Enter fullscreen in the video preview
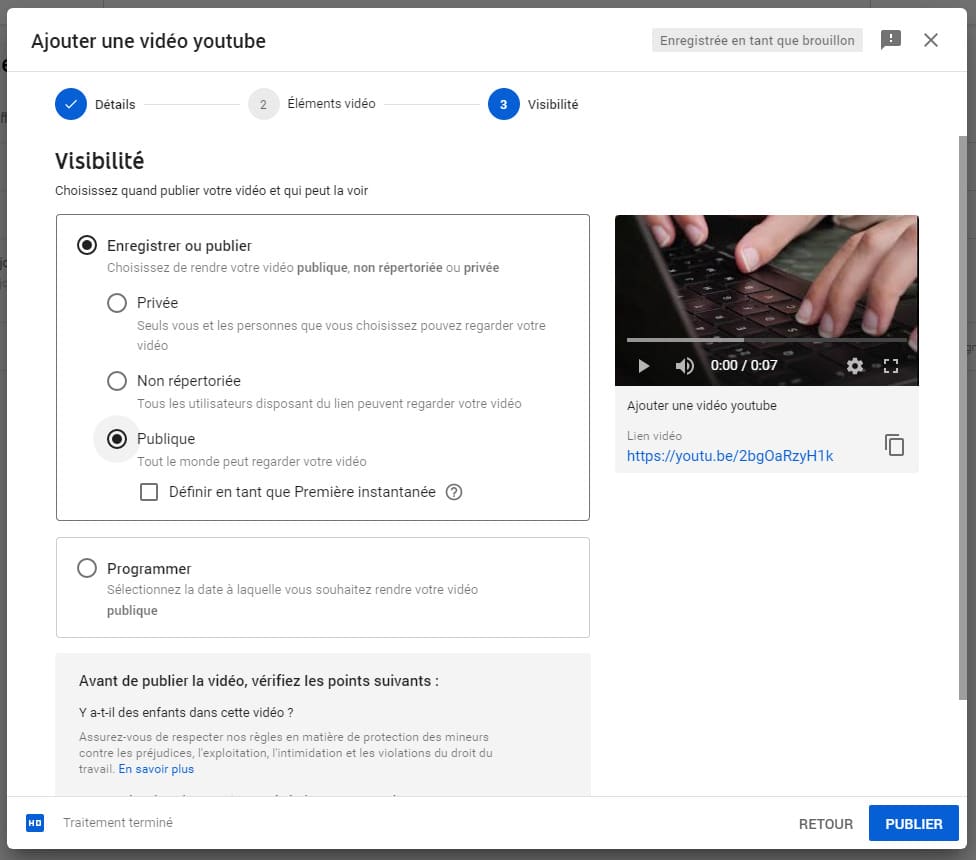The image size is (976, 860). [891, 366]
